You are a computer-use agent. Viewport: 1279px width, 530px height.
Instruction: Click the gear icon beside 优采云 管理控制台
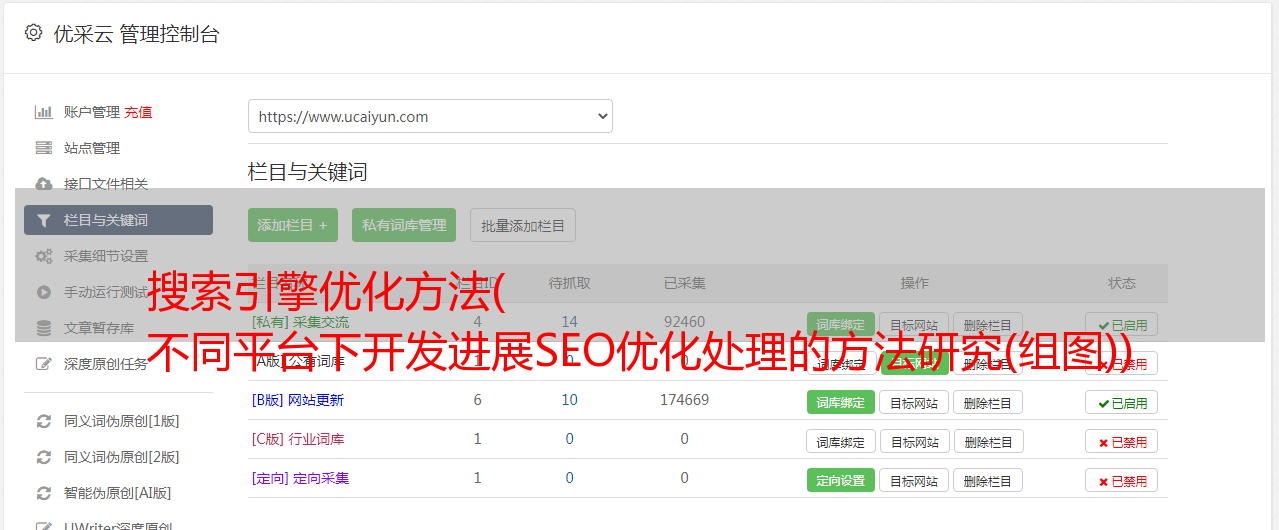(x=33, y=33)
